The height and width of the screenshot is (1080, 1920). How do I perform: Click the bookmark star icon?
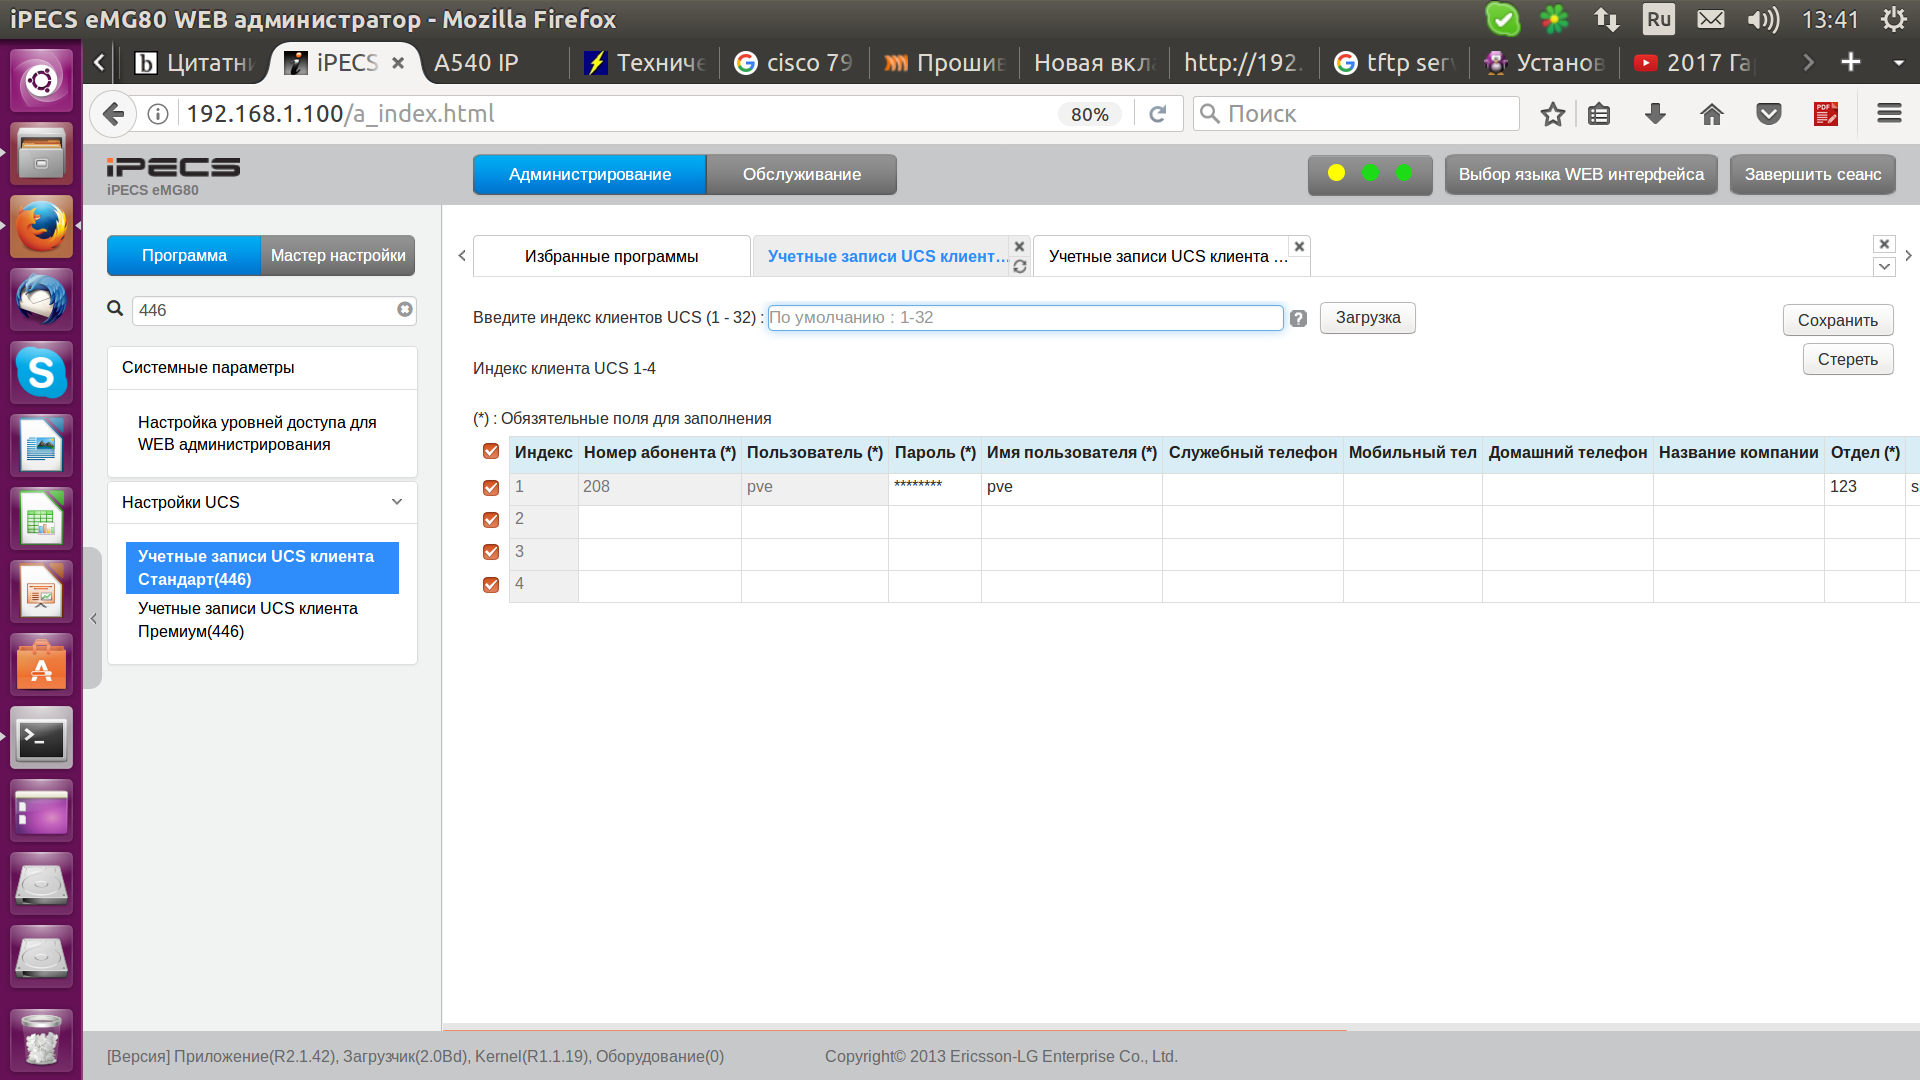[1552, 114]
